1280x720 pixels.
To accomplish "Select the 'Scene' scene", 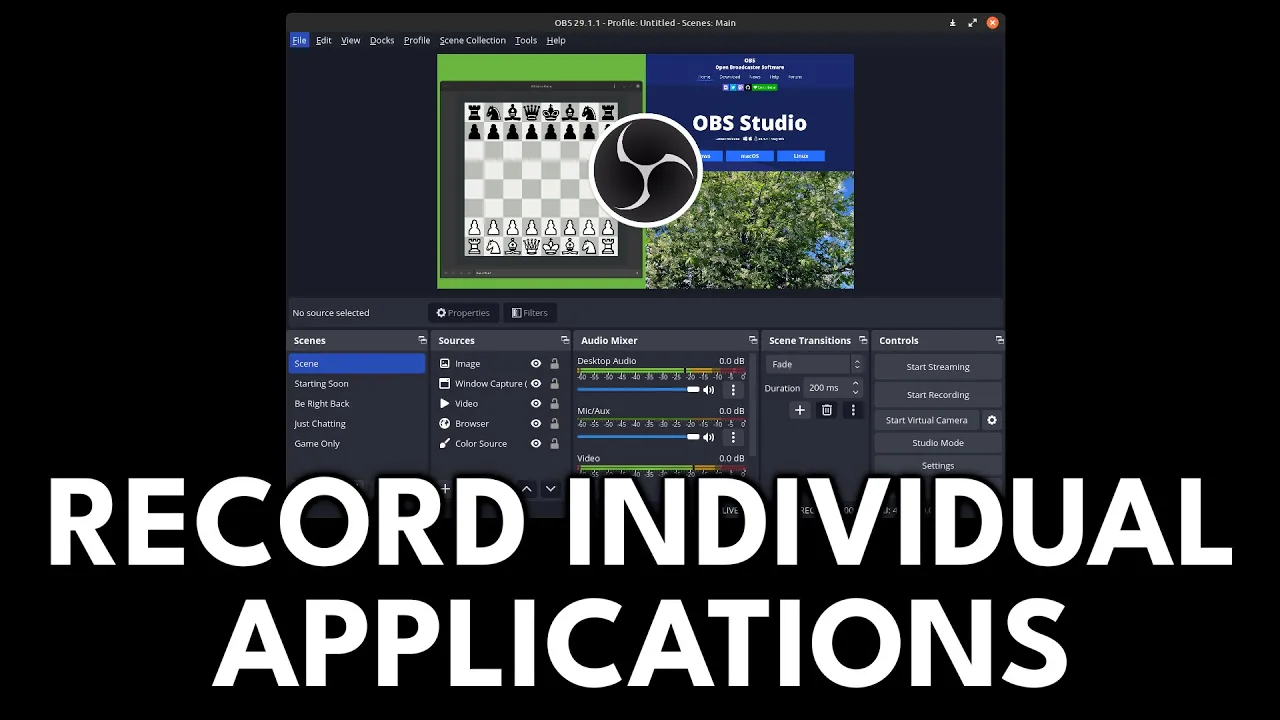I will coord(357,364).
